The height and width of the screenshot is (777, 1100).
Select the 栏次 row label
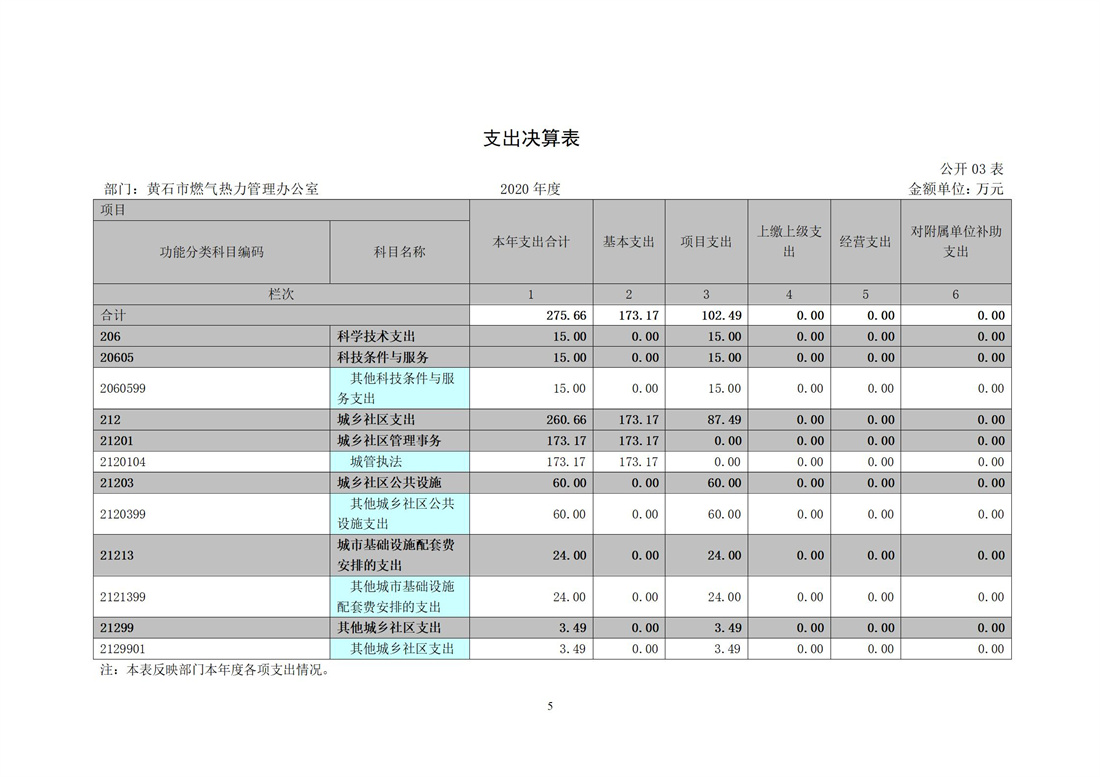point(281,295)
